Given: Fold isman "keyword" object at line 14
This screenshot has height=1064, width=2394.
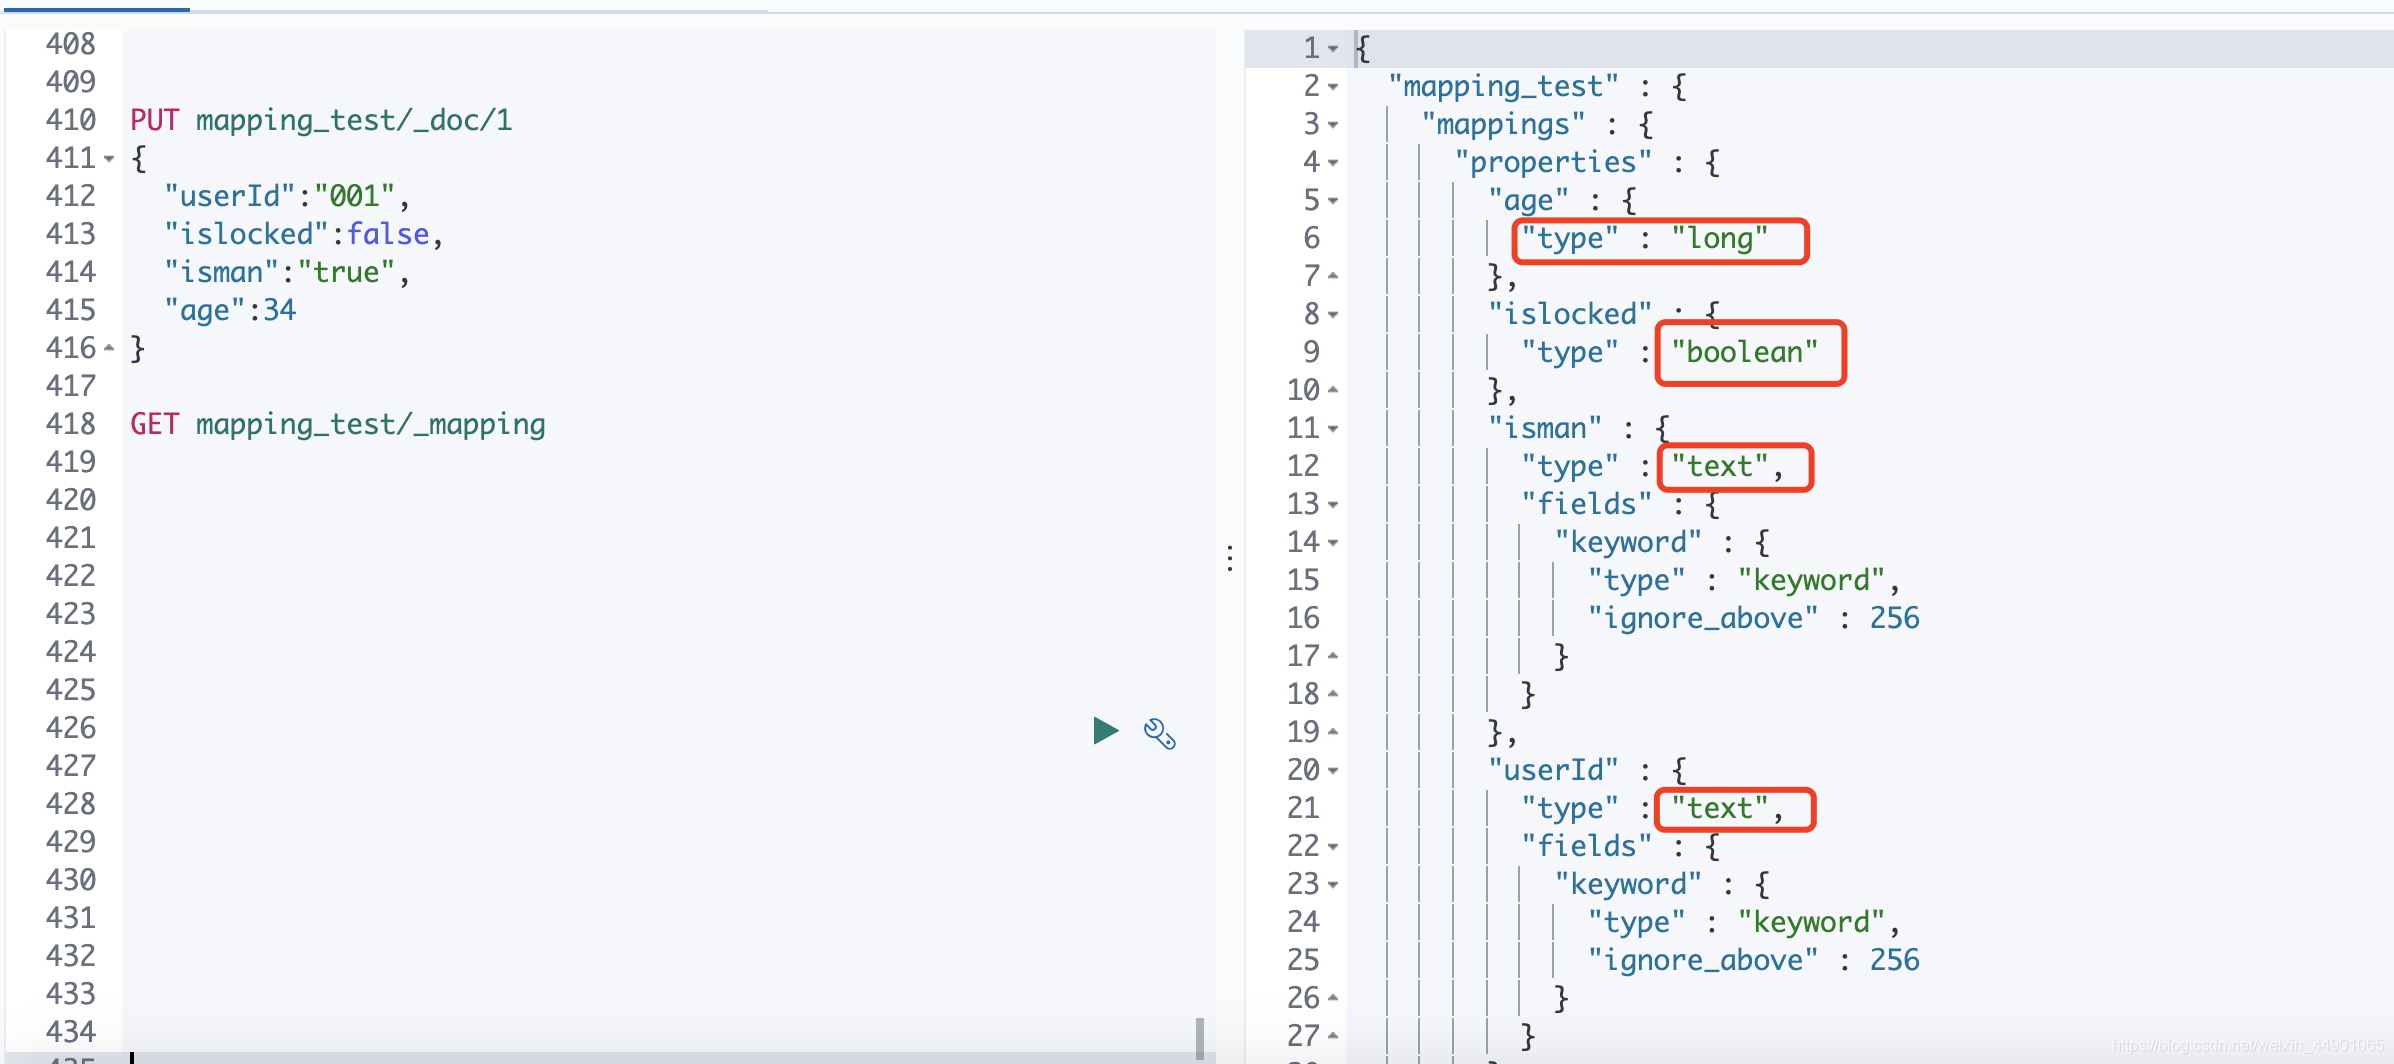Looking at the screenshot, I should pos(1333,543).
